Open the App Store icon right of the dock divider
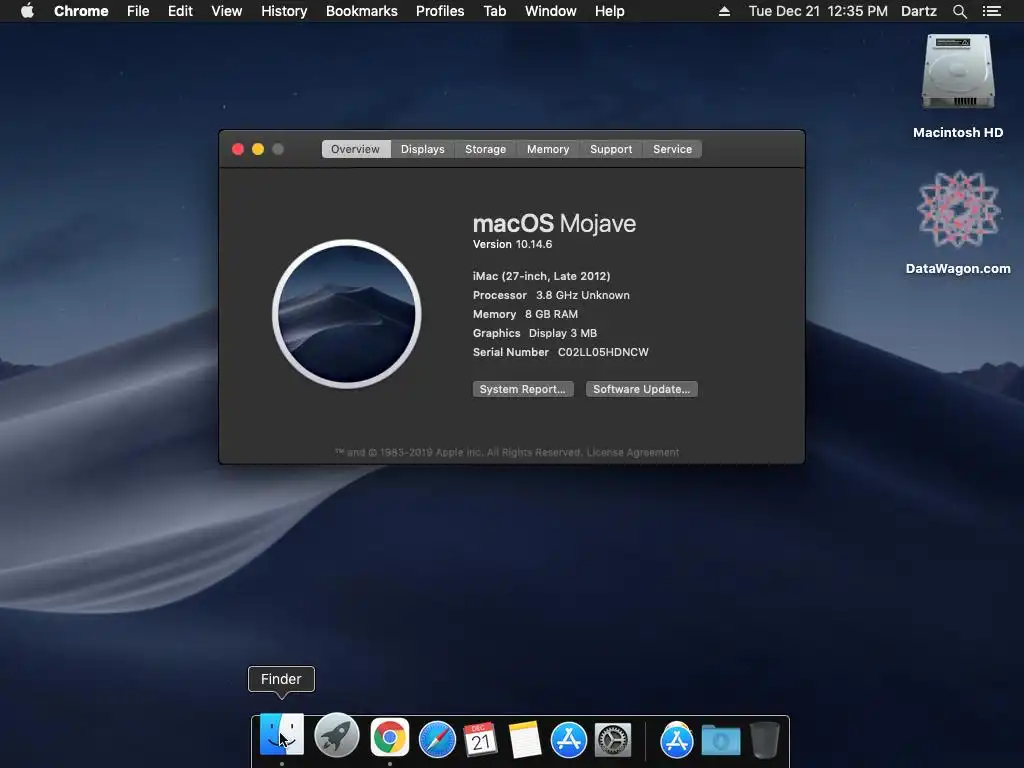The image size is (1024, 768). tap(677, 740)
